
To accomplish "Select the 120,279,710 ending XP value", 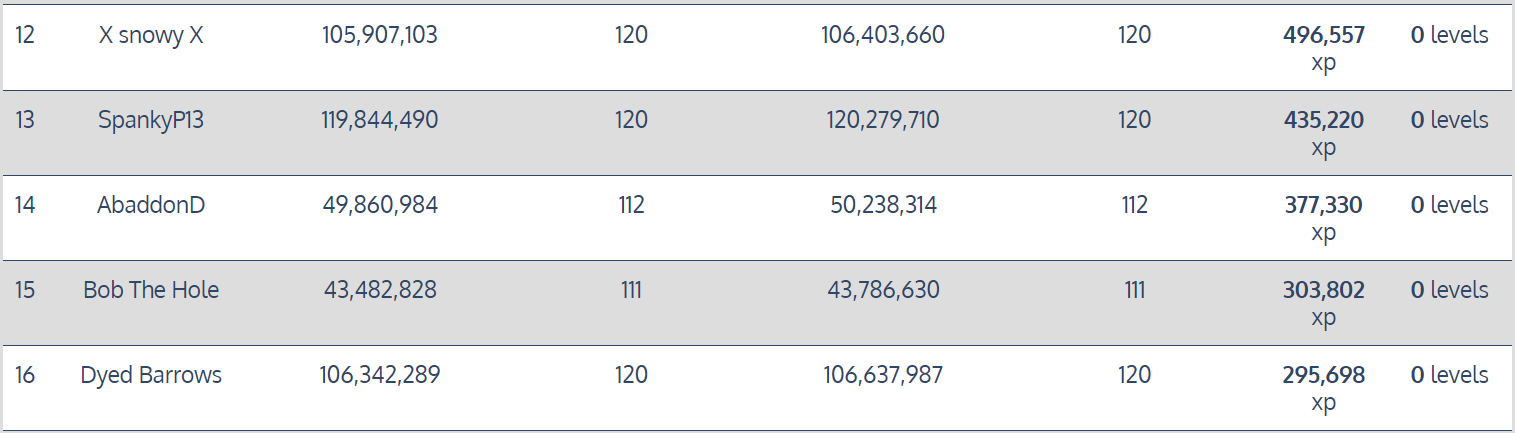I will pyautogui.click(x=882, y=120).
